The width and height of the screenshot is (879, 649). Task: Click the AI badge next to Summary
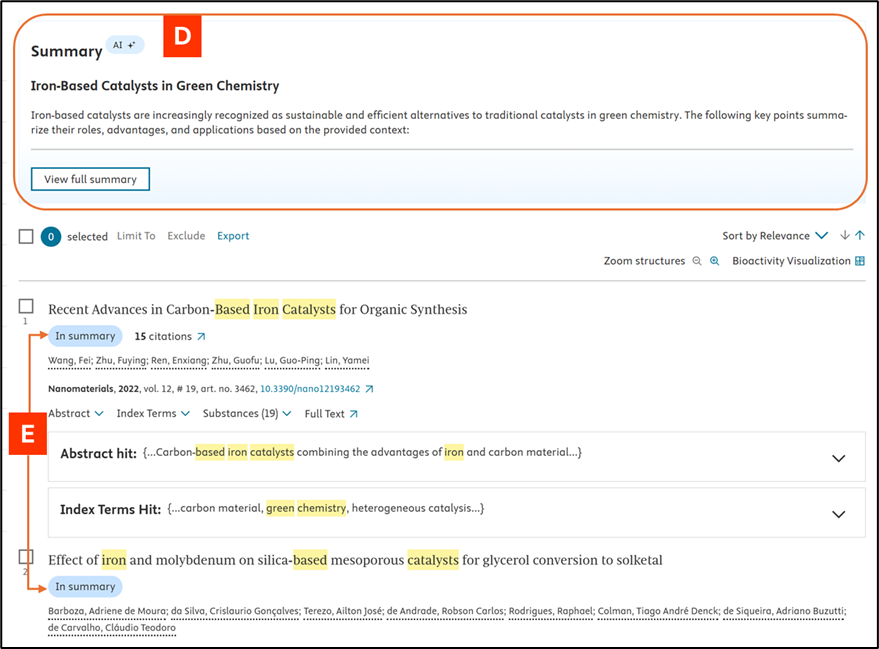tap(125, 45)
